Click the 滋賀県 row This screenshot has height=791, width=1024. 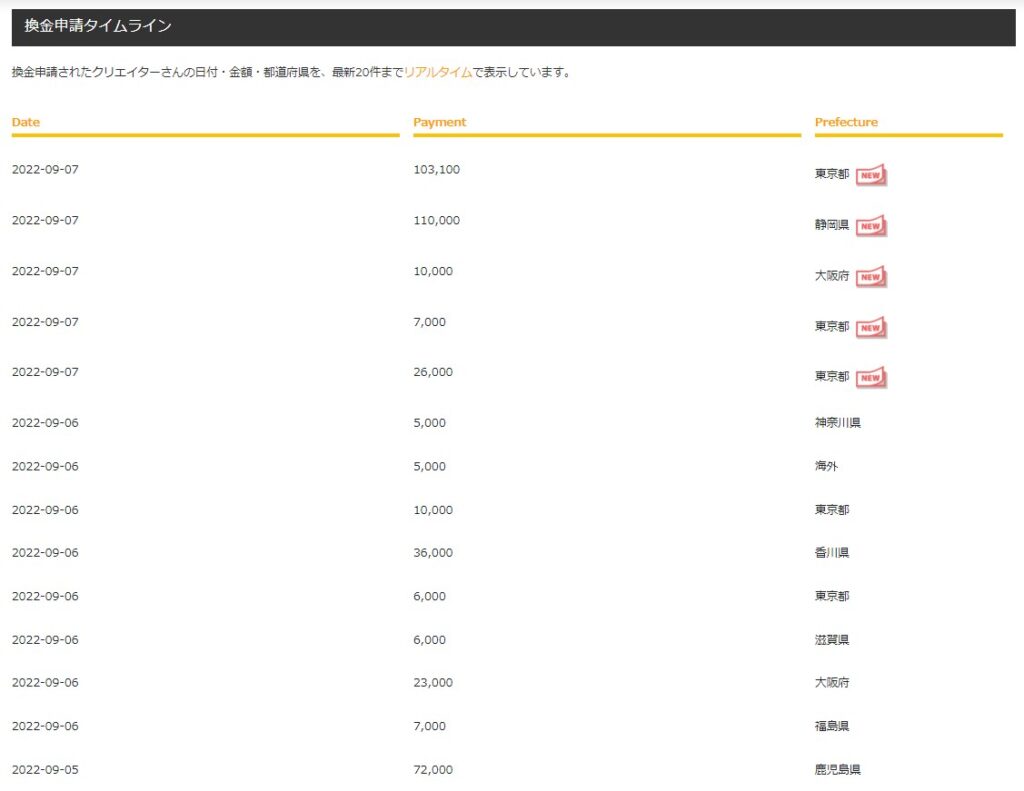pos(832,639)
